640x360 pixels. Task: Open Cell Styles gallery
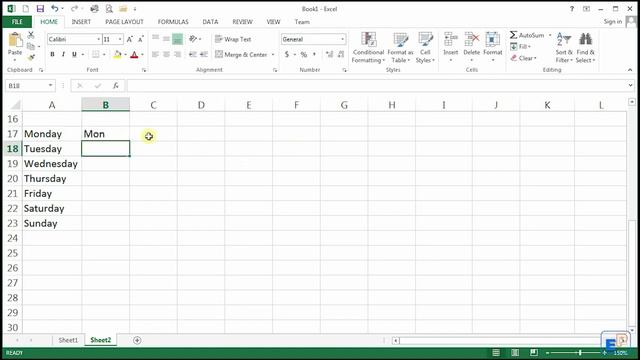pos(425,47)
